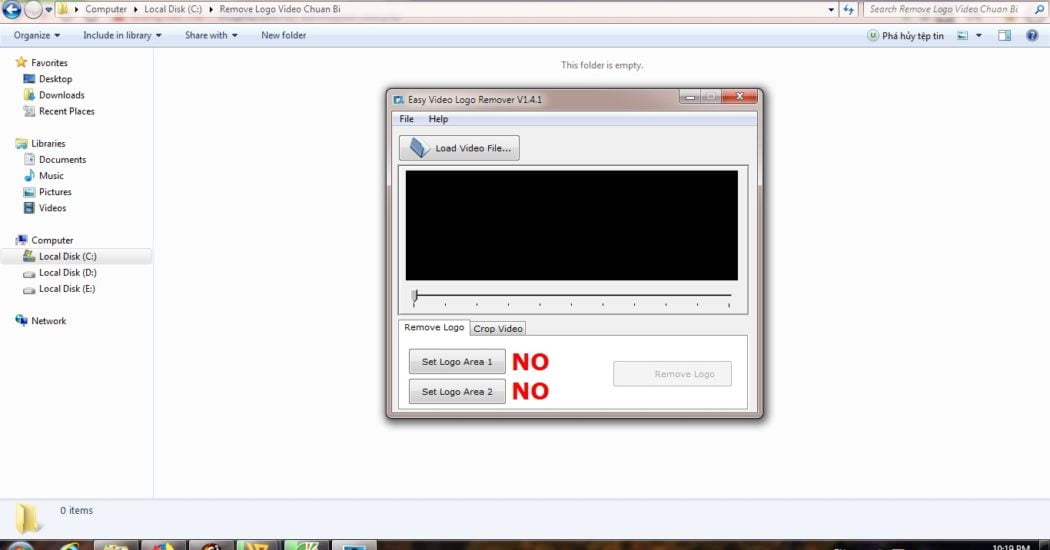This screenshot has height=550, width=1050.
Task: Open Explorer help icon
Action: (1032, 36)
